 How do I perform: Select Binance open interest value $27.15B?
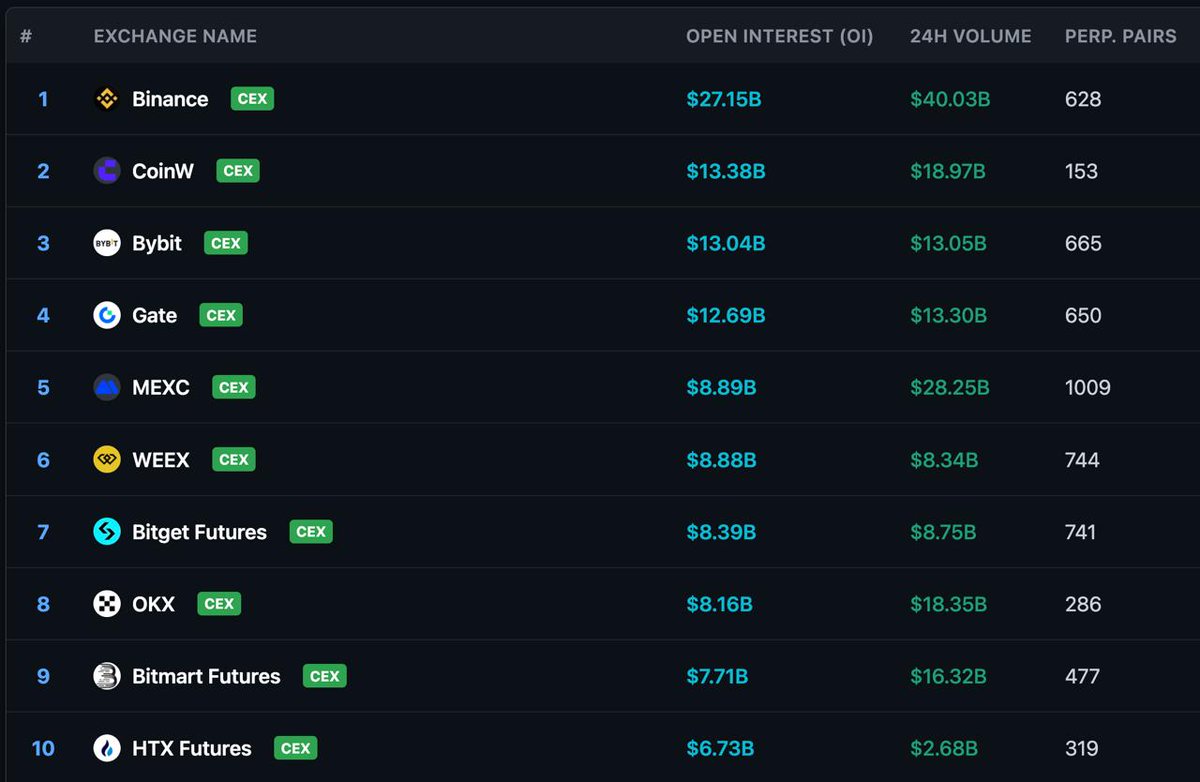pos(724,99)
